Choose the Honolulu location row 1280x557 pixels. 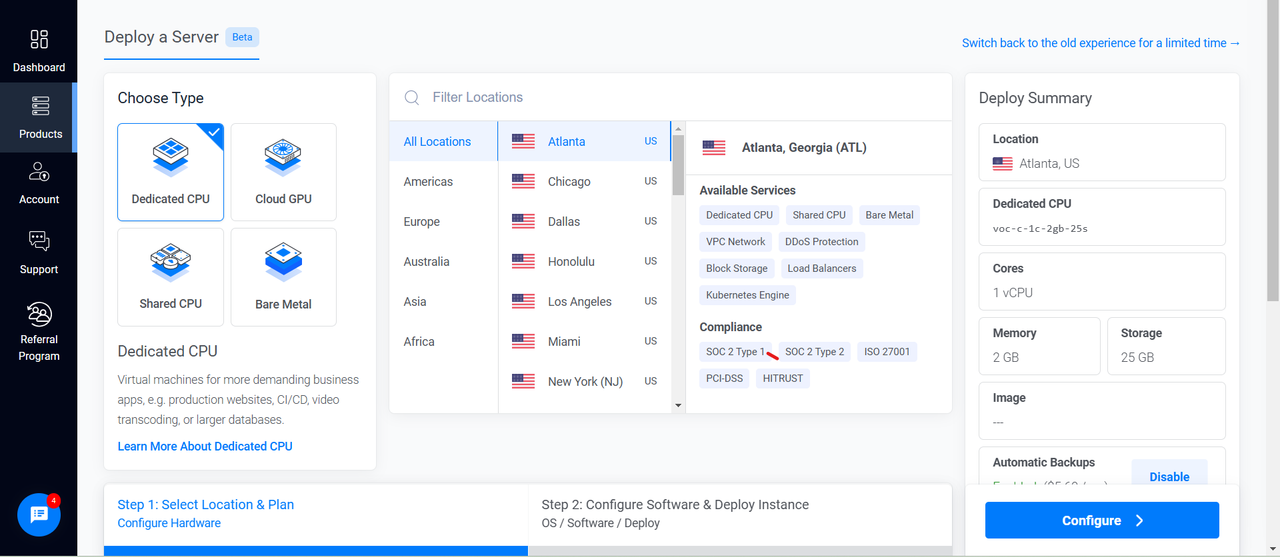point(585,262)
